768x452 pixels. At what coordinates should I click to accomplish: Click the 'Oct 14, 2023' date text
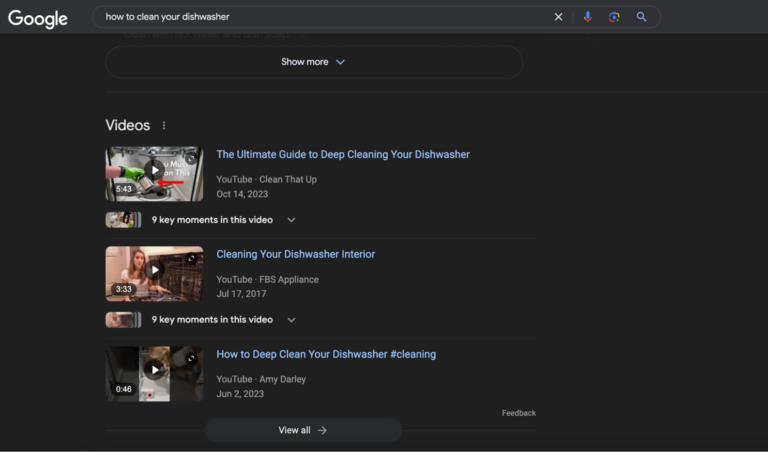[242, 194]
